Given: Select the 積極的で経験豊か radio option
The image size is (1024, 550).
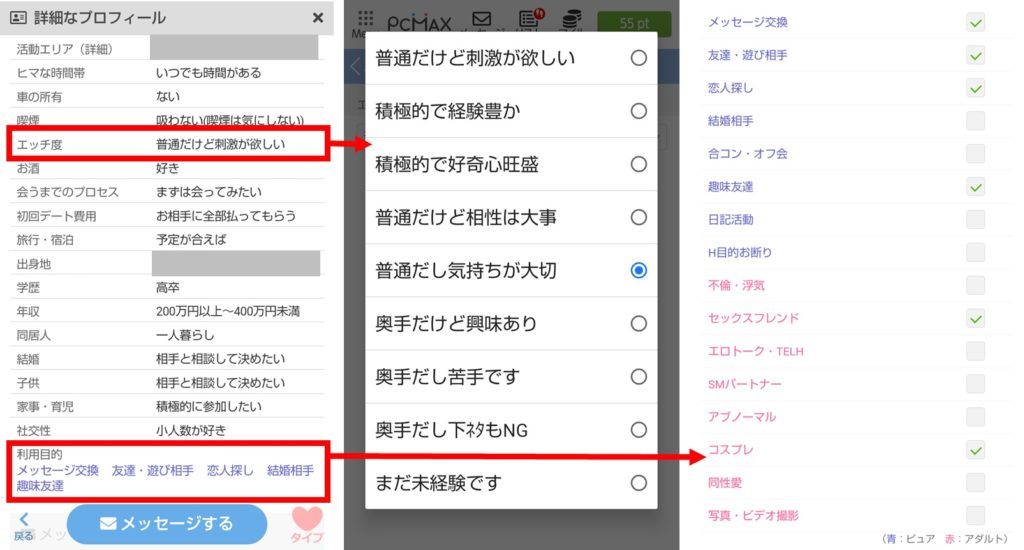Looking at the screenshot, I should 638,111.
